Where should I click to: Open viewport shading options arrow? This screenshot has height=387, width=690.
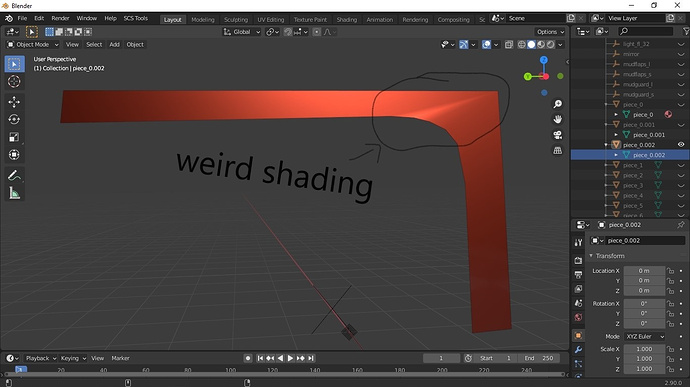click(560, 44)
